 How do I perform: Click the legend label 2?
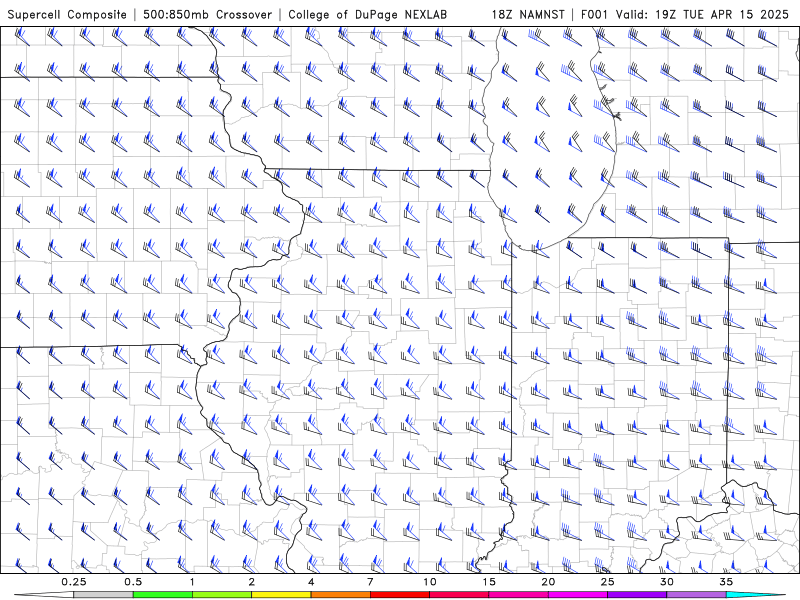[252, 582]
